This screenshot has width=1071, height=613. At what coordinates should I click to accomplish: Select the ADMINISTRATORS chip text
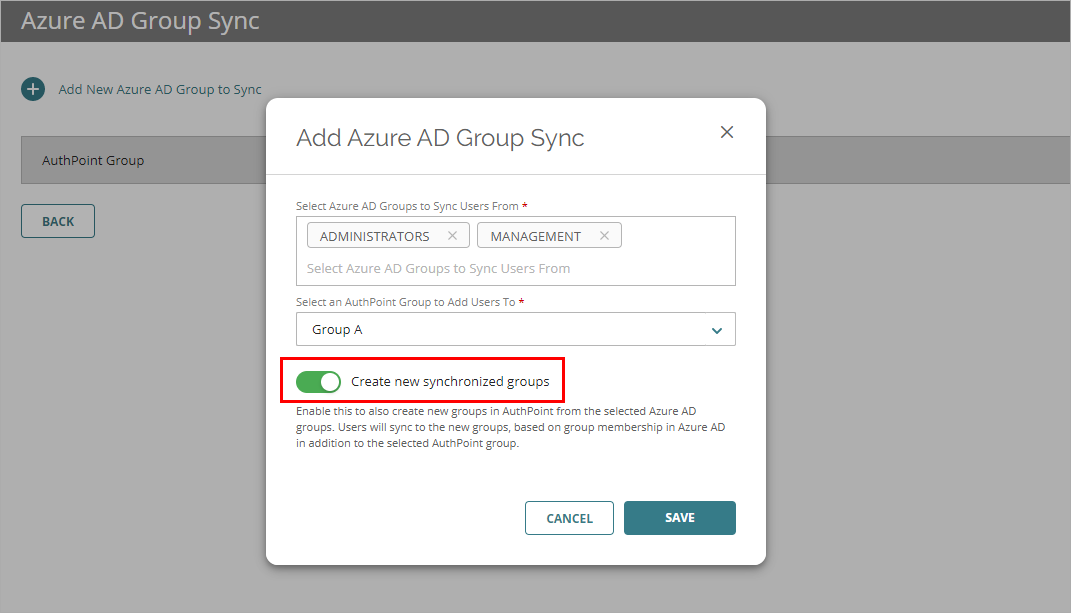point(374,236)
